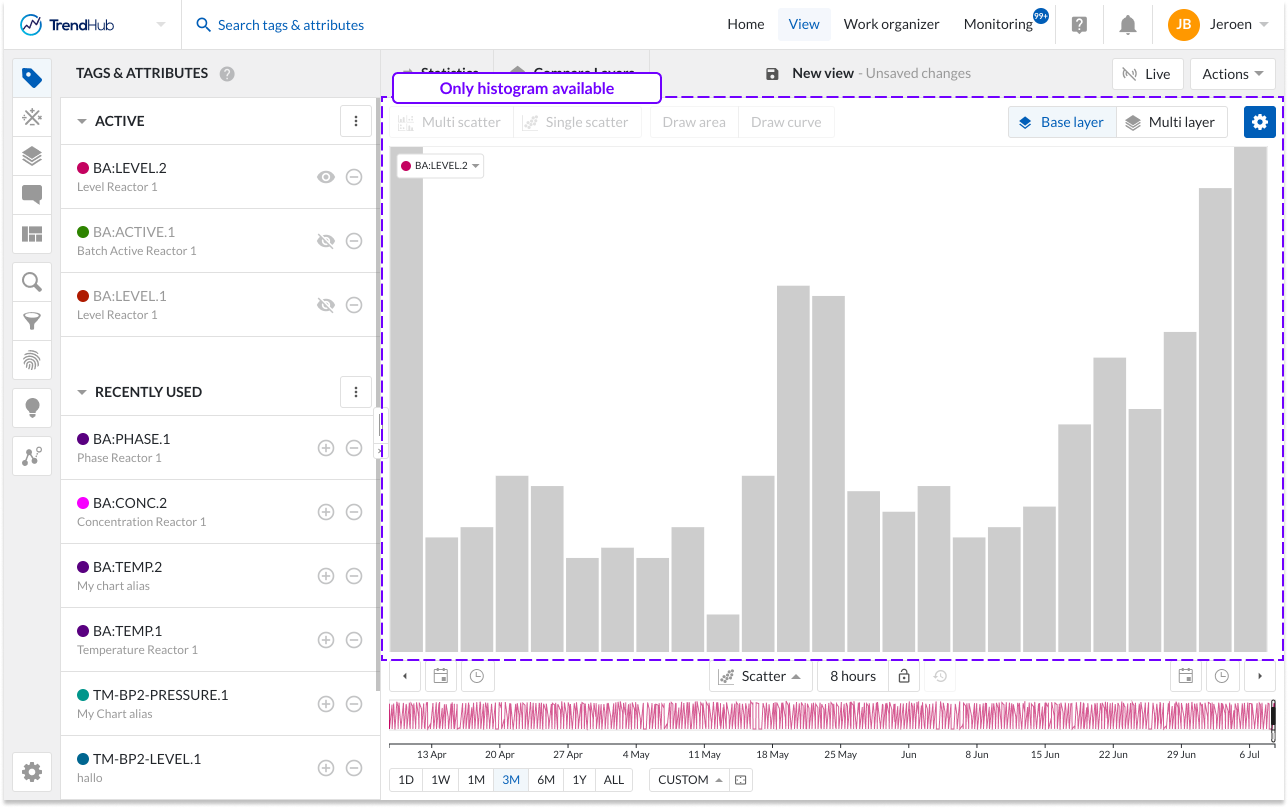
Task: Collapse the ACTIVE tags section
Action: coord(82,121)
